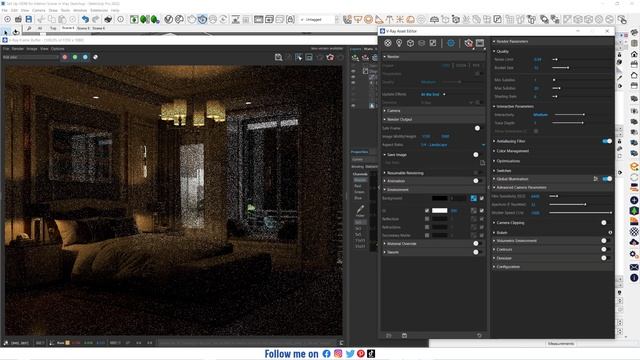
Task: Open the Extensions menu in SketchUp
Action: pyautogui.click(x=99, y=10)
